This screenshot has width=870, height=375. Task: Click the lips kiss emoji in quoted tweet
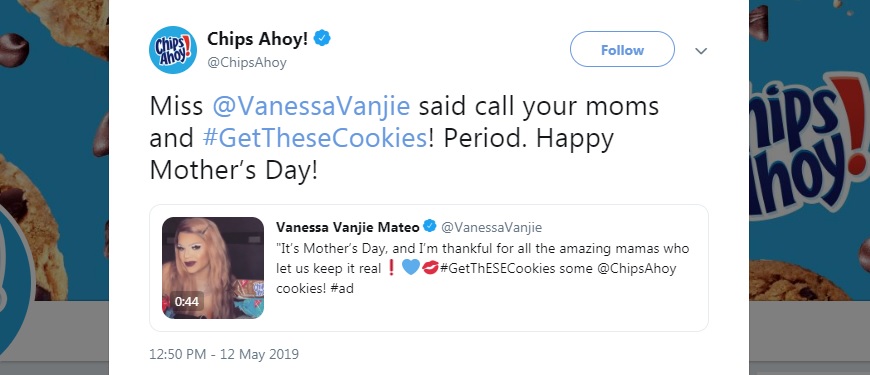click(x=430, y=268)
